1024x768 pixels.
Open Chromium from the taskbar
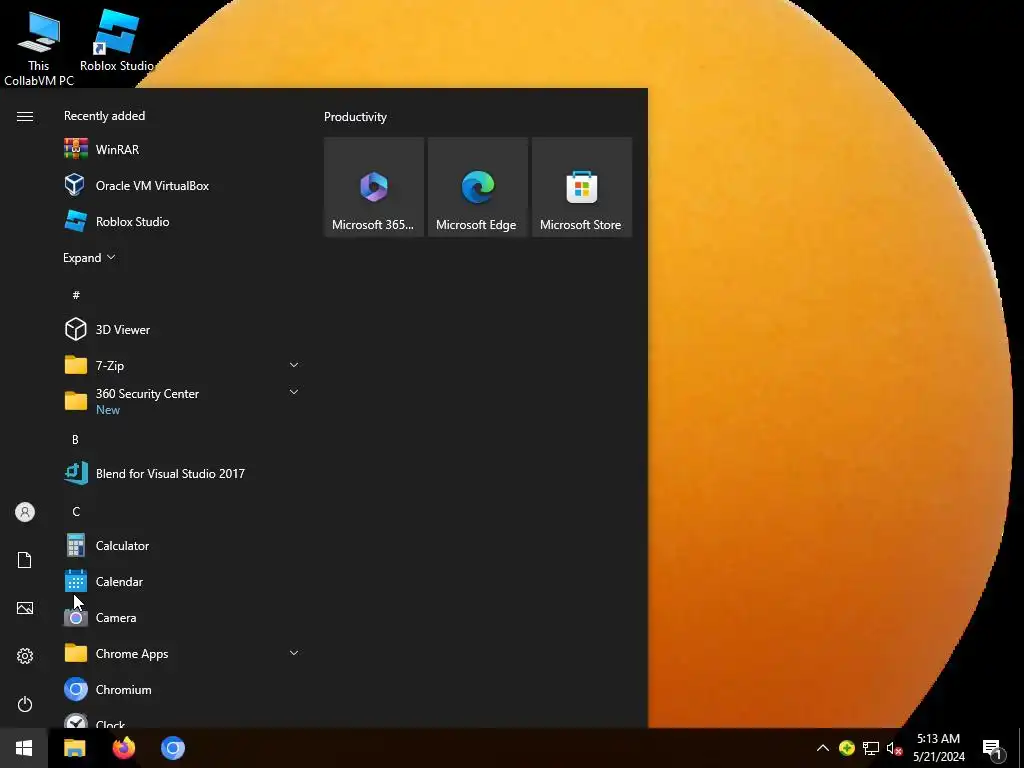pos(173,748)
